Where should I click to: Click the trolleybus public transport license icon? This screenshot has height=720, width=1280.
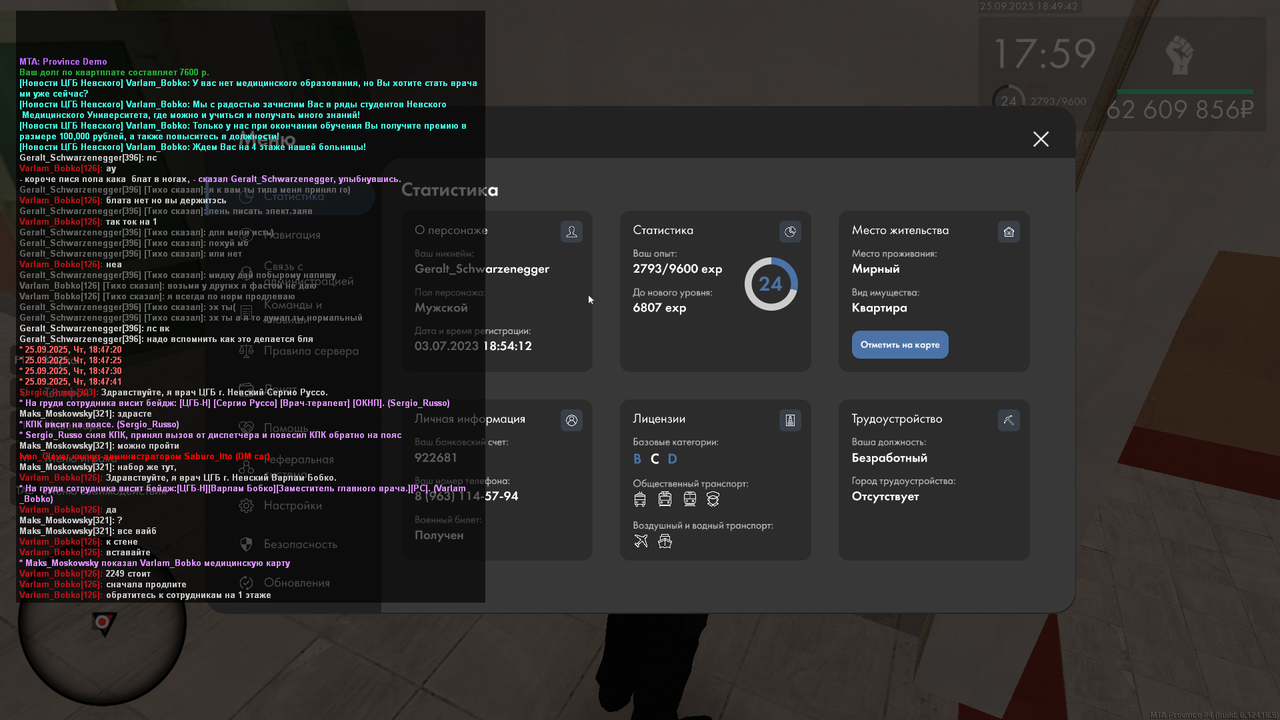click(x=641, y=499)
